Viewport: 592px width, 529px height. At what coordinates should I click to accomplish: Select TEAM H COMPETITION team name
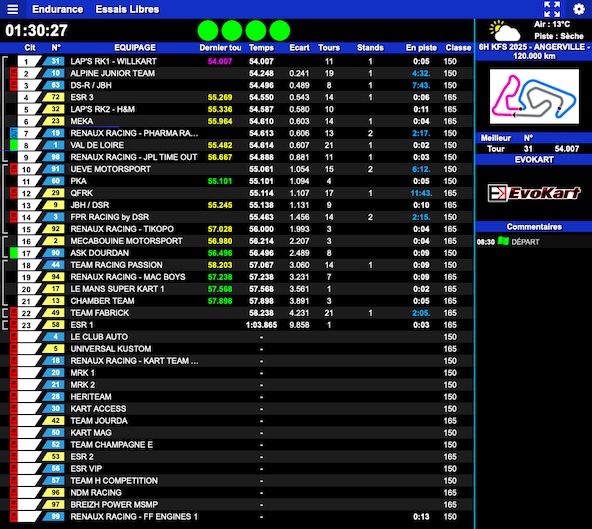click(114, 481)
